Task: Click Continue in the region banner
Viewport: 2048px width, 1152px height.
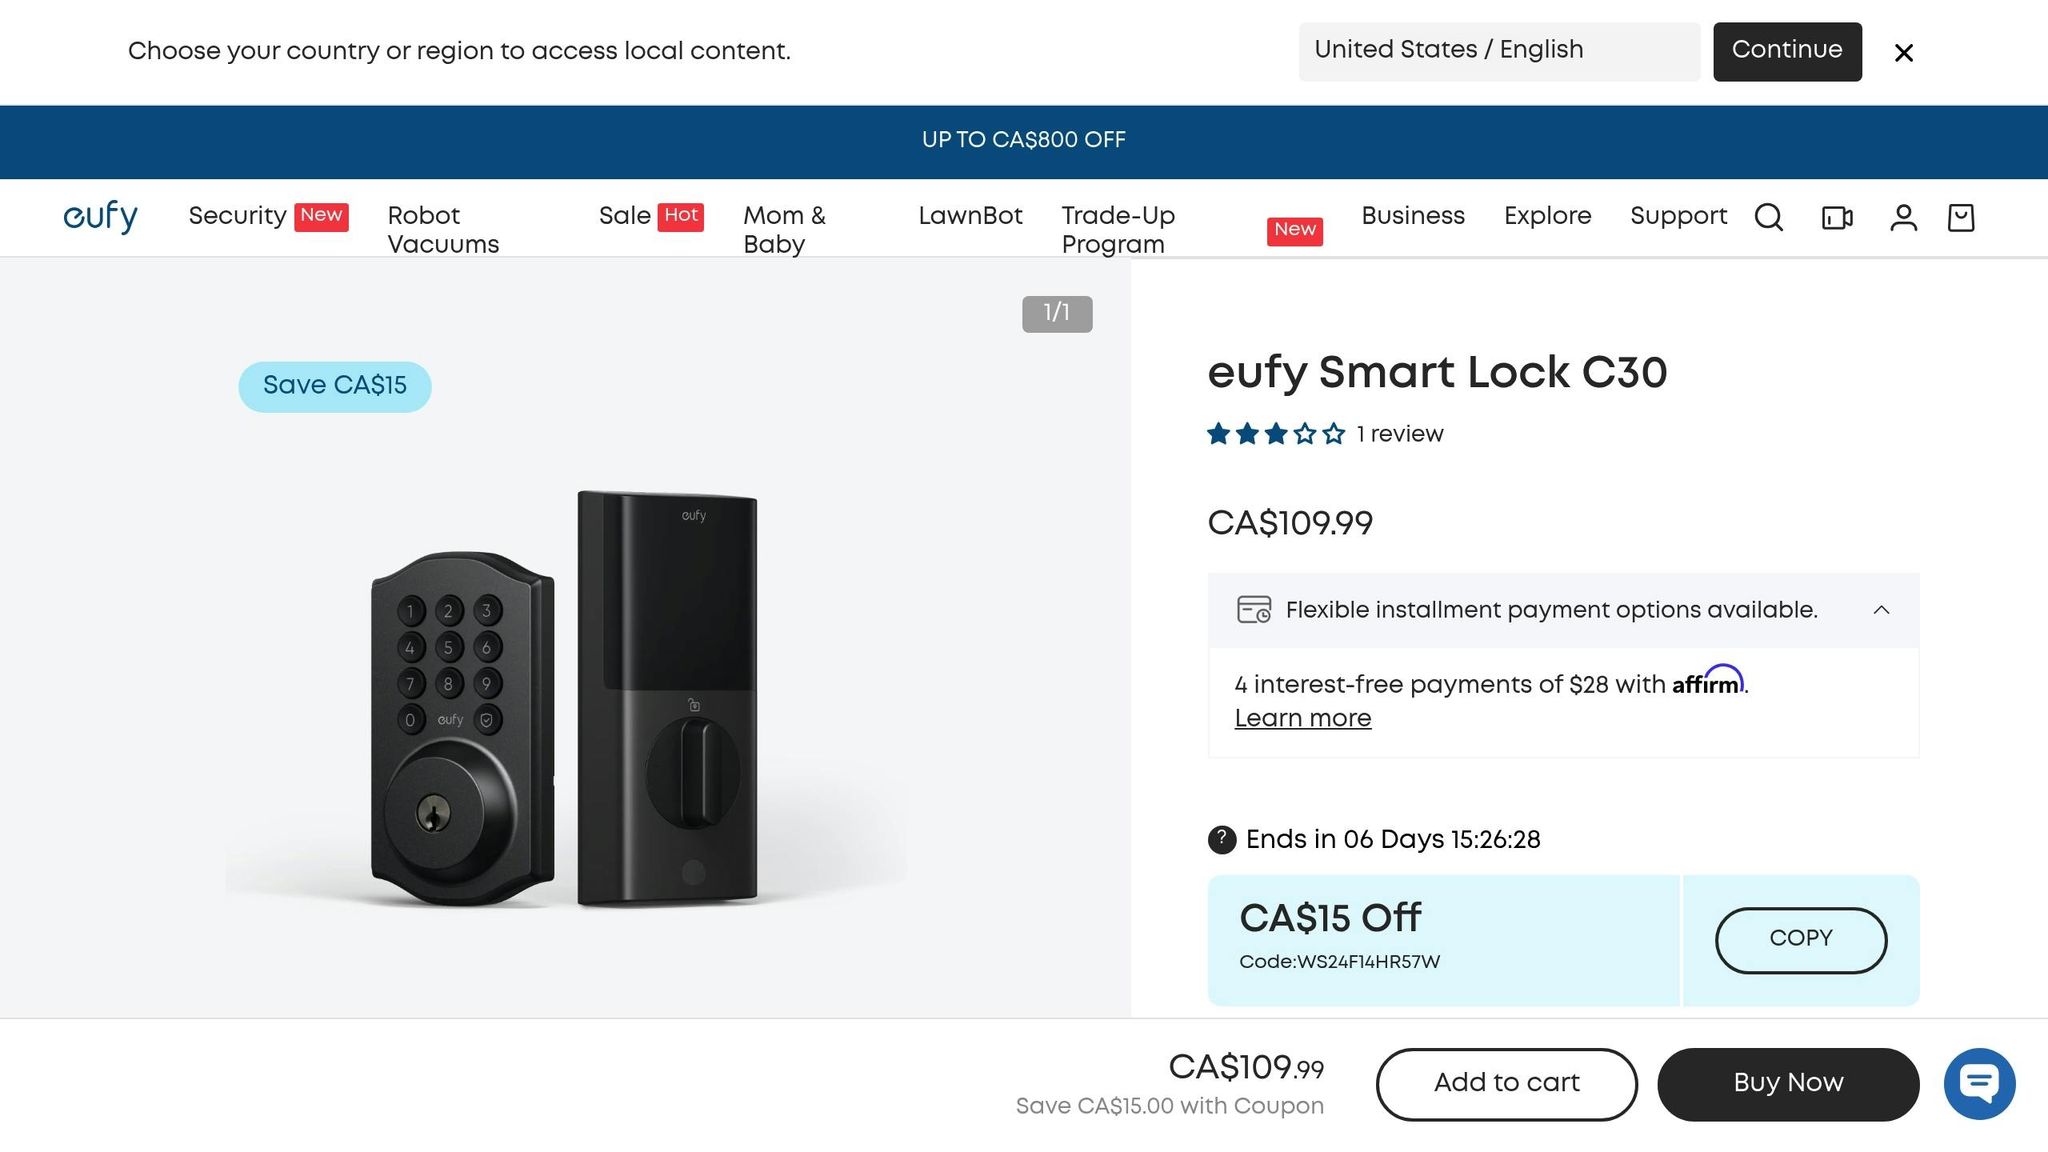Action: (x=1787, y=50)
